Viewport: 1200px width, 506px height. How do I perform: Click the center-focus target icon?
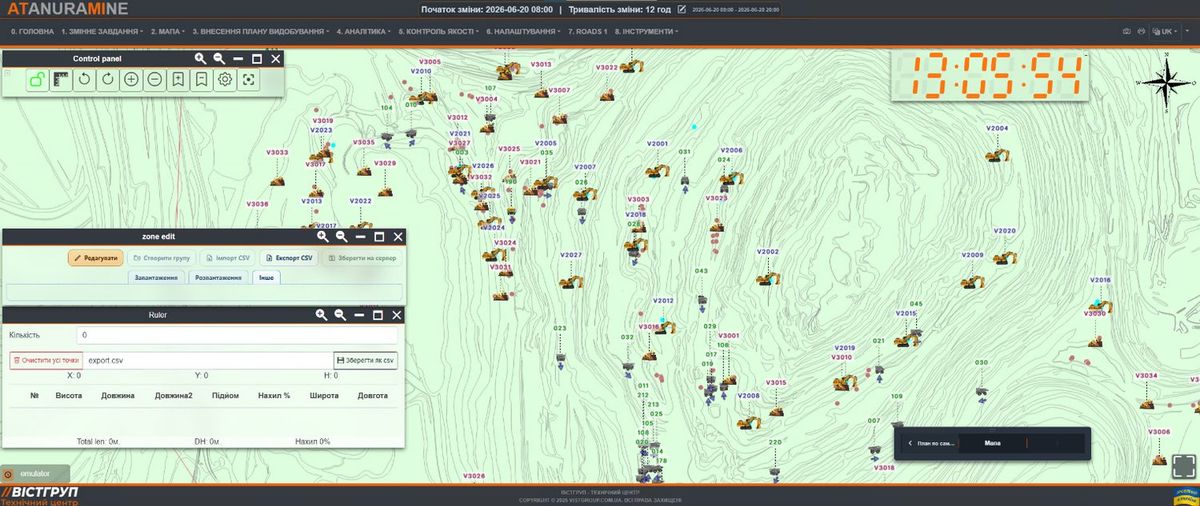[249, 79]
